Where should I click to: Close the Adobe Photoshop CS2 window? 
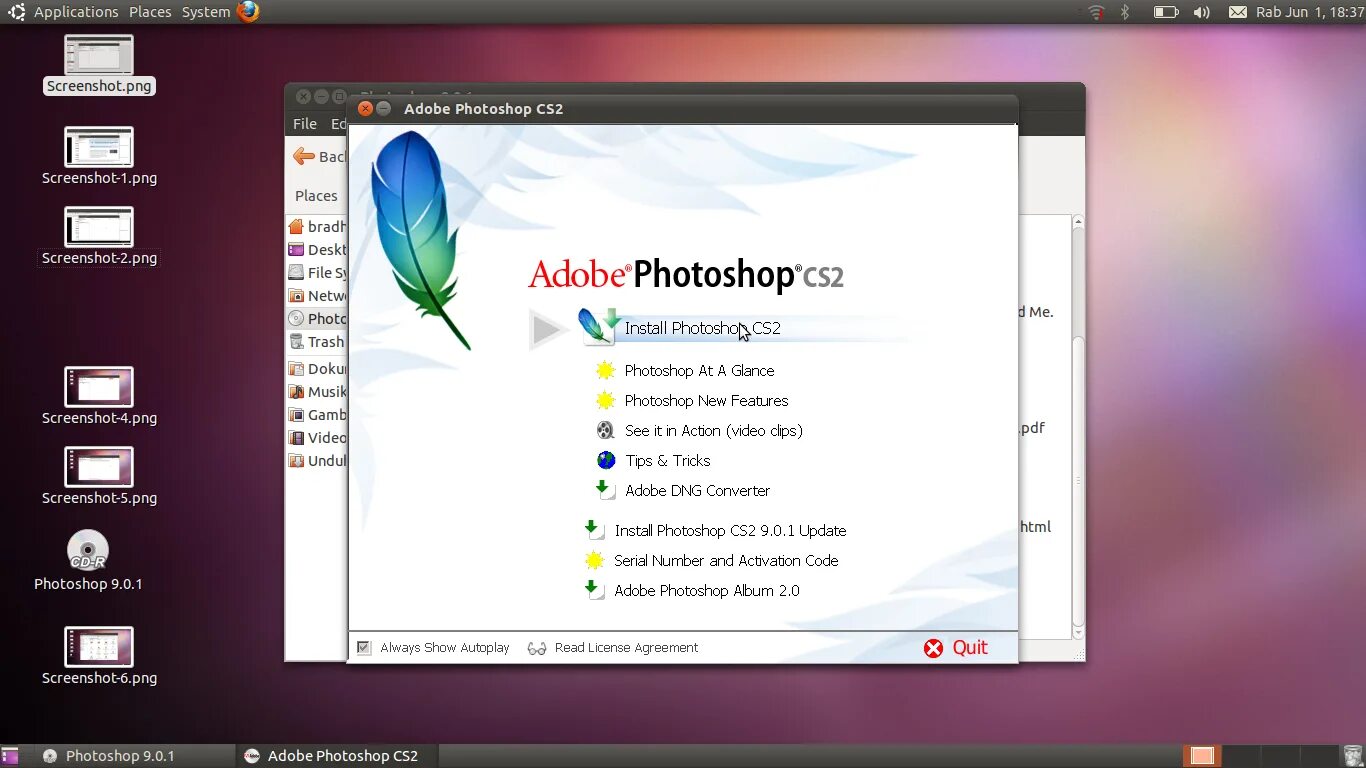(366, 109)
